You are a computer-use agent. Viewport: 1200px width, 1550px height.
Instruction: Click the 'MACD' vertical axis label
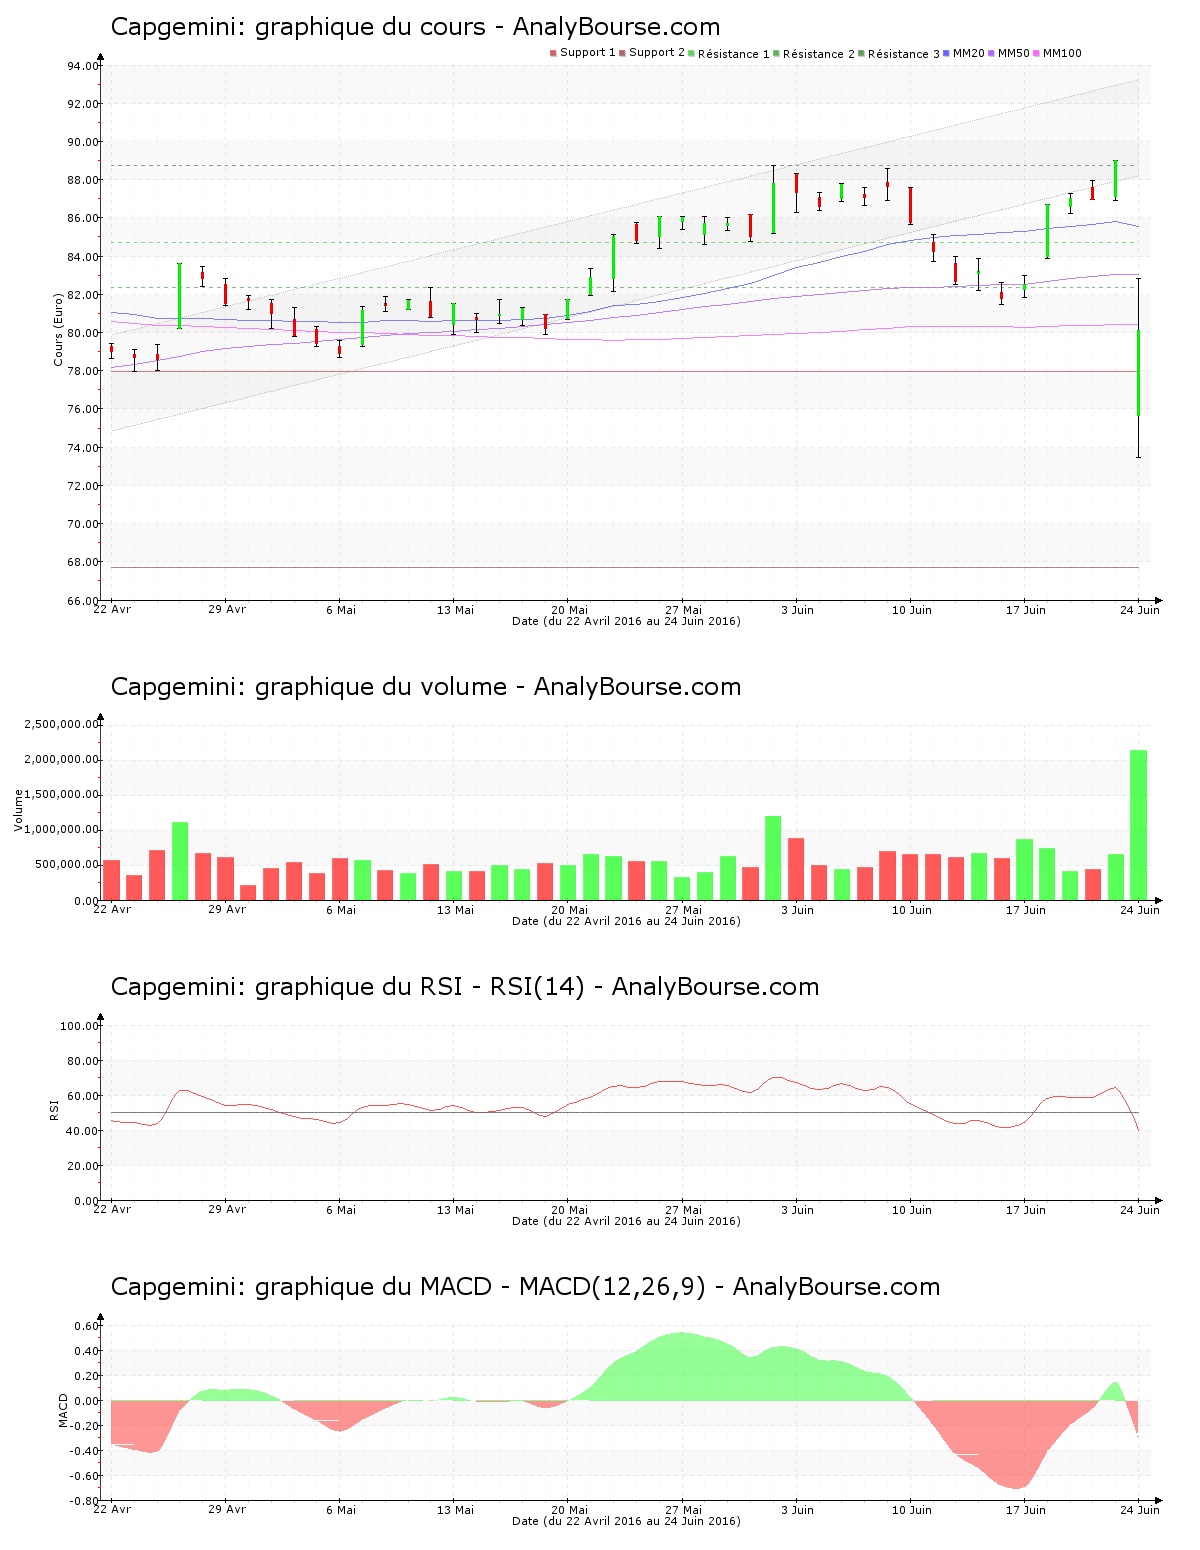click(64, 1410)
